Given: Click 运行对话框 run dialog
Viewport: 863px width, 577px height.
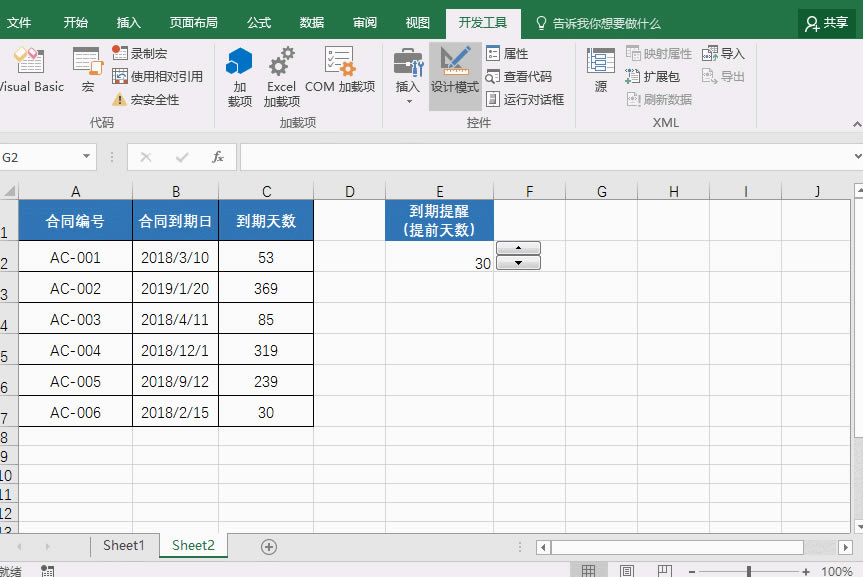Looking at the screenshot, I should (x=526, y=100).
